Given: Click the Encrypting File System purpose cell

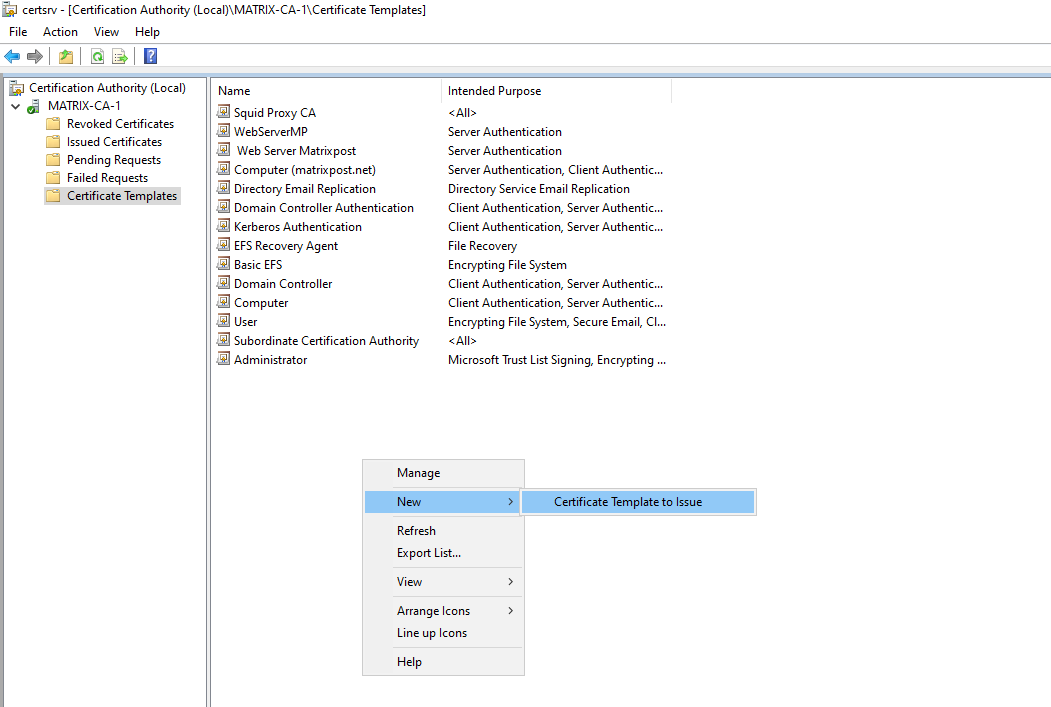Looking at the screenshot, I should point(507,265).
